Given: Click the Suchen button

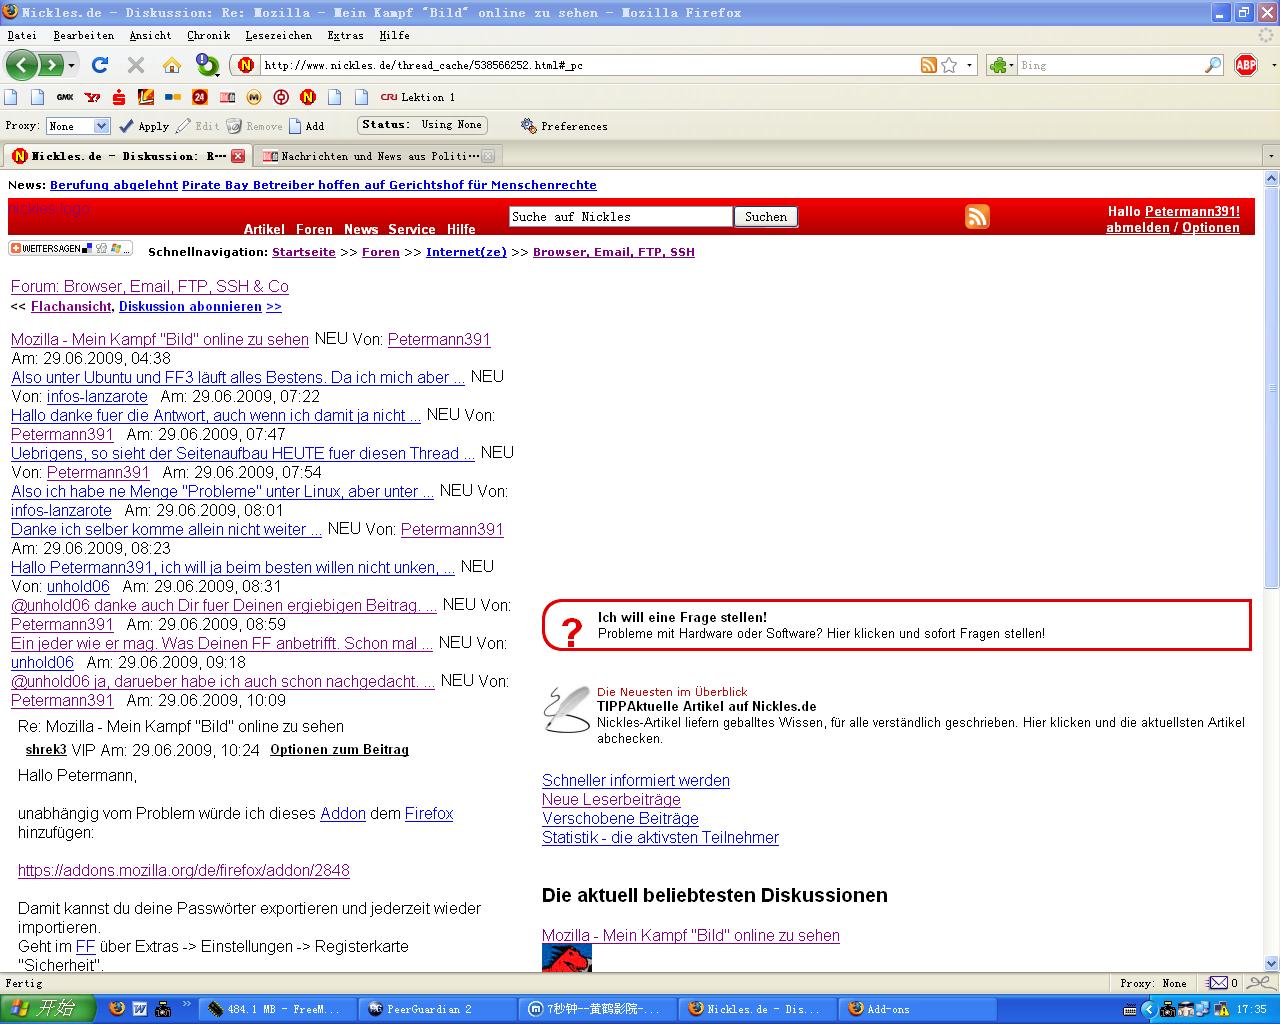Looking at the screenshot, I should pyautogui.click(x=766, y=217).
